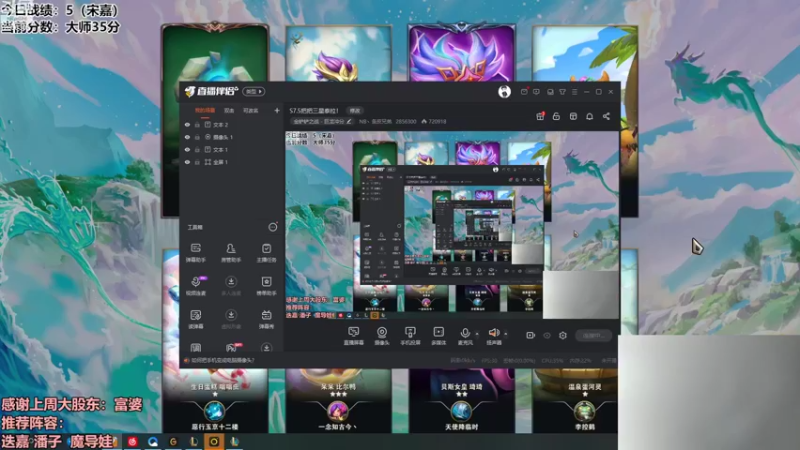Lock the 文本 1 source
The image size is (800, 450).
197,149
